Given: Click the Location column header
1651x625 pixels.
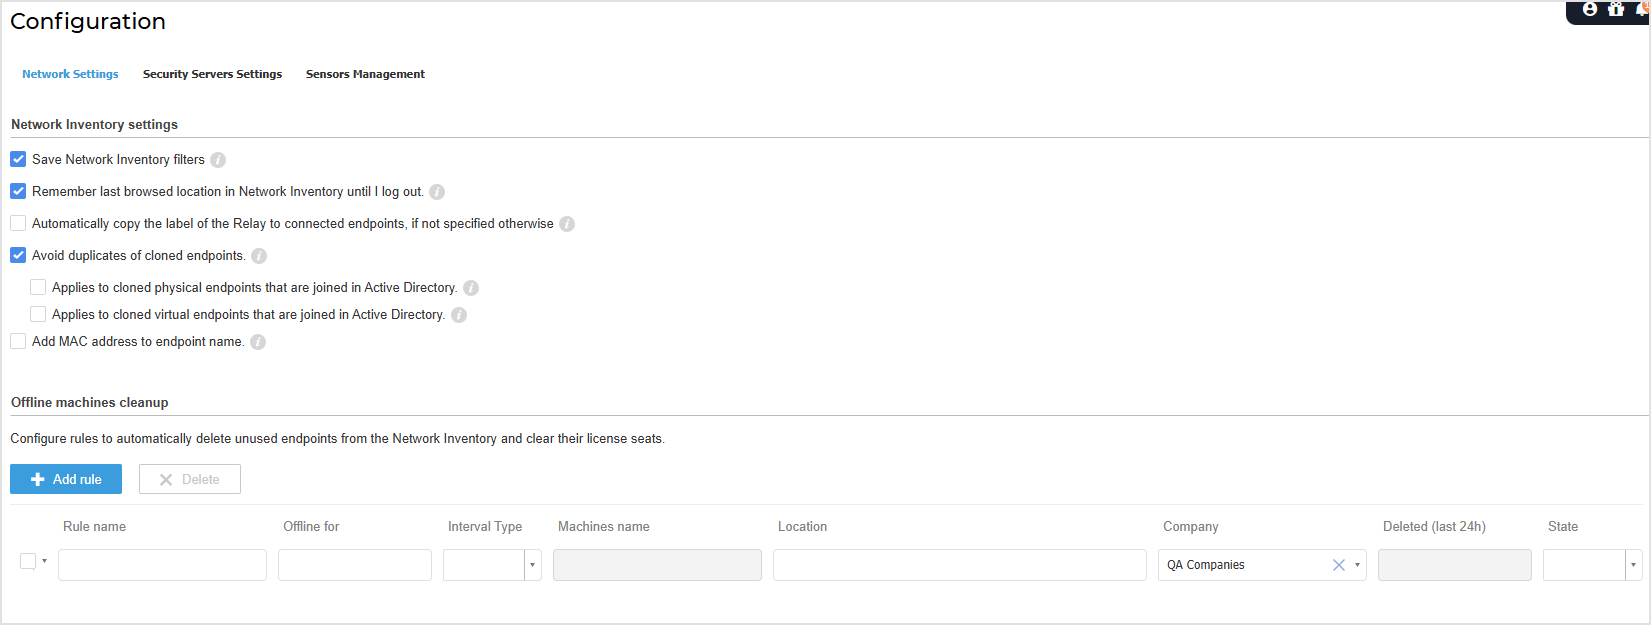Looking at the screenshot, I should tap(803, 527).
